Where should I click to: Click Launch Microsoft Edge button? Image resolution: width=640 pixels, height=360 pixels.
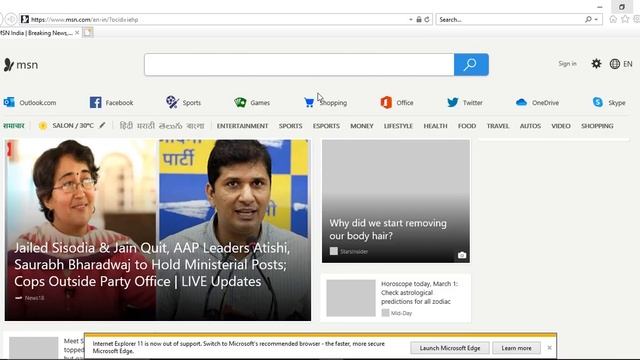coord(449,348)
